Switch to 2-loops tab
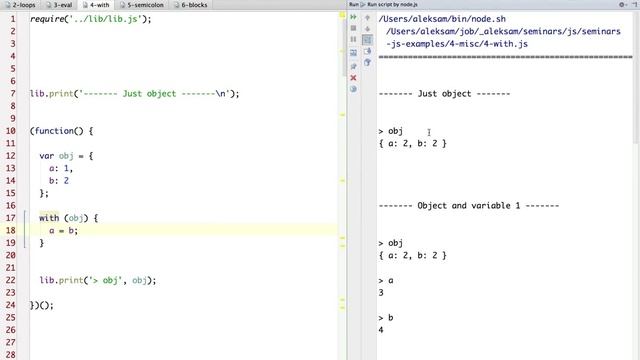The image size is (640, 360). (x=20, y=5)
